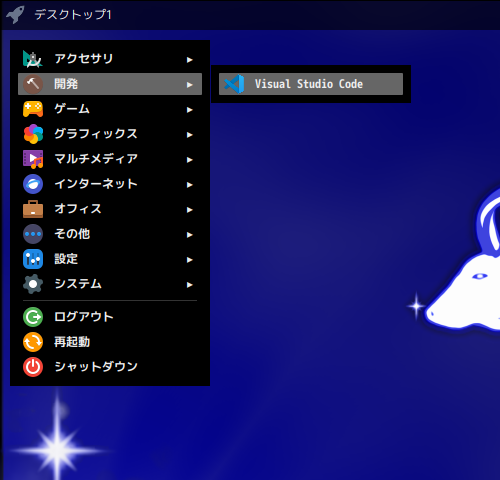The width and height of the screenshot is (500, 480).
Task: Click the マルチメディア film icon
Action: 33,159
